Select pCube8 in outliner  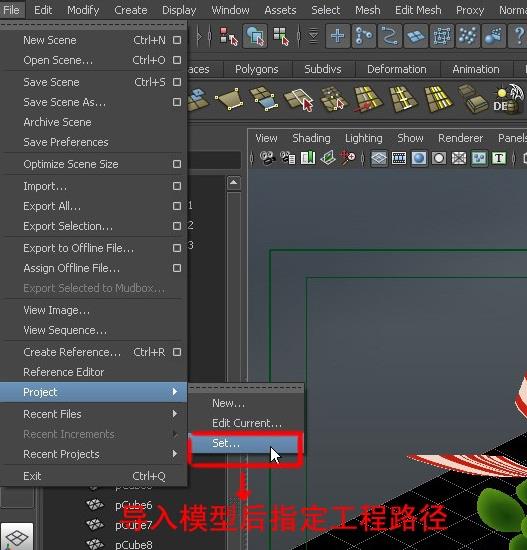pos(134,544)
